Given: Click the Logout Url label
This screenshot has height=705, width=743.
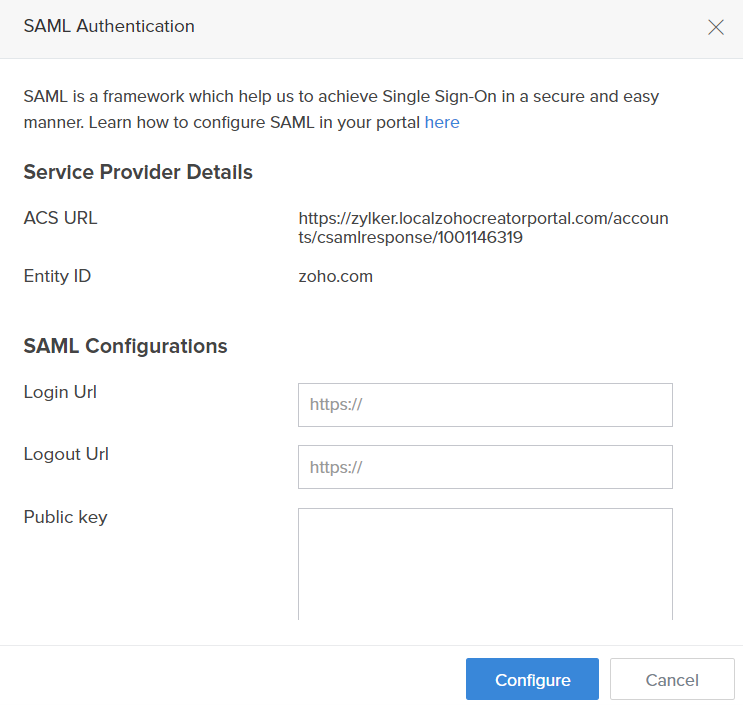Looking at the screenshot, I should click(x=66, y=454).
